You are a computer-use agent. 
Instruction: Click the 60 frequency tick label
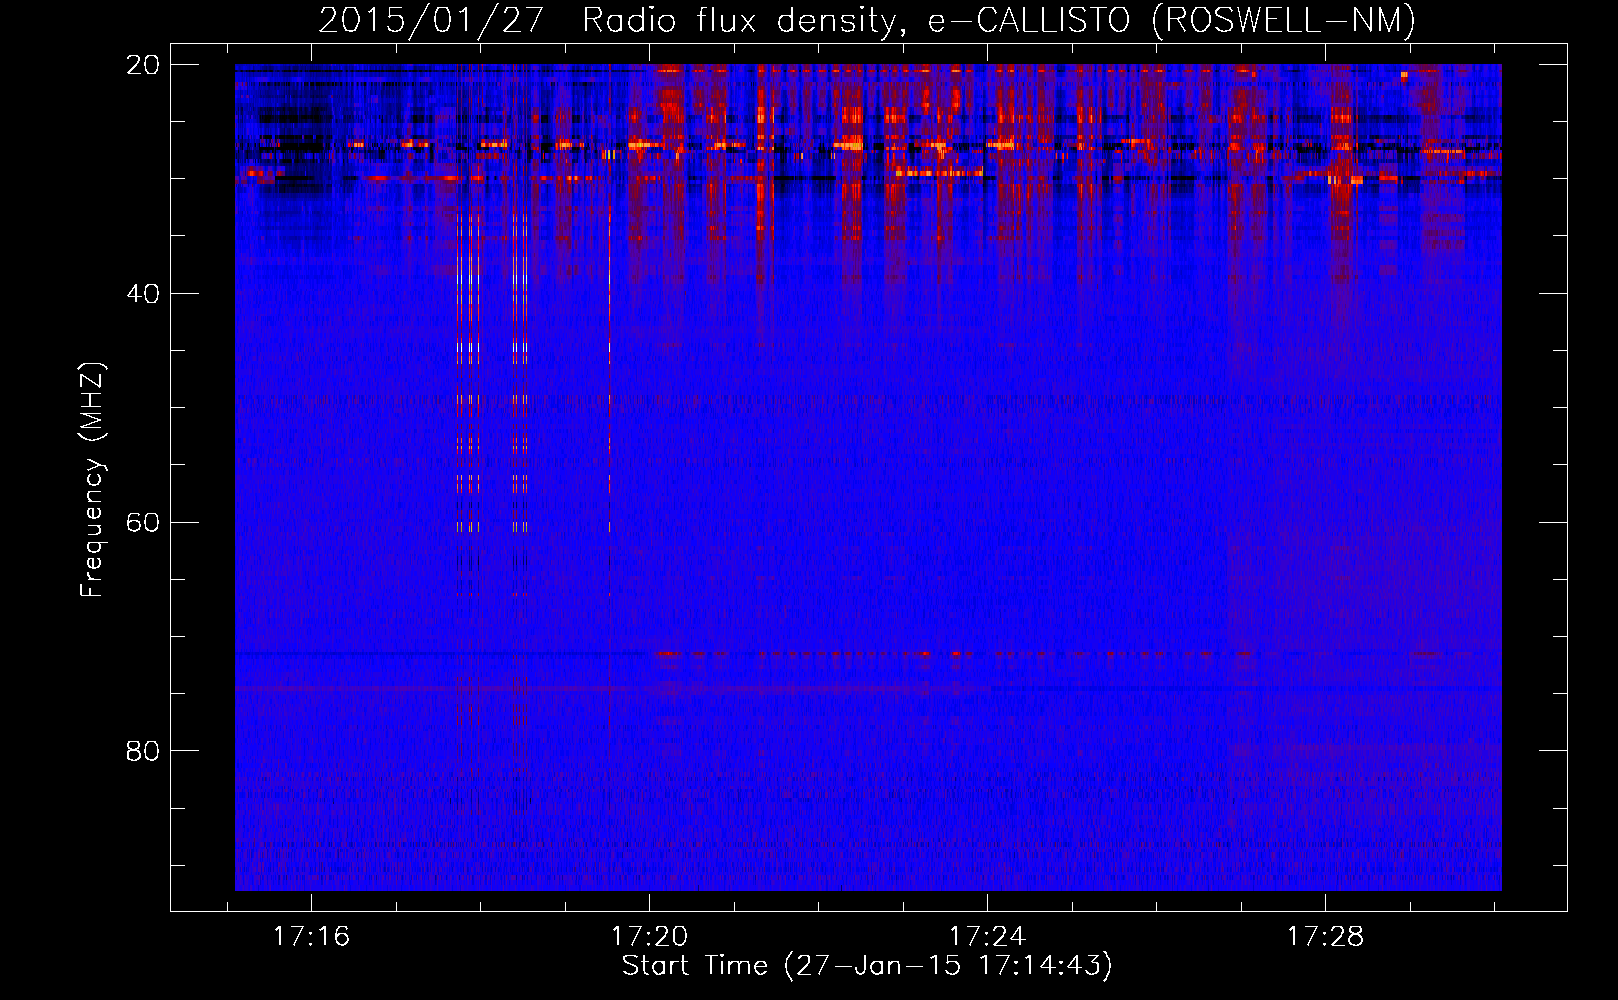click(x=143, y=522)
